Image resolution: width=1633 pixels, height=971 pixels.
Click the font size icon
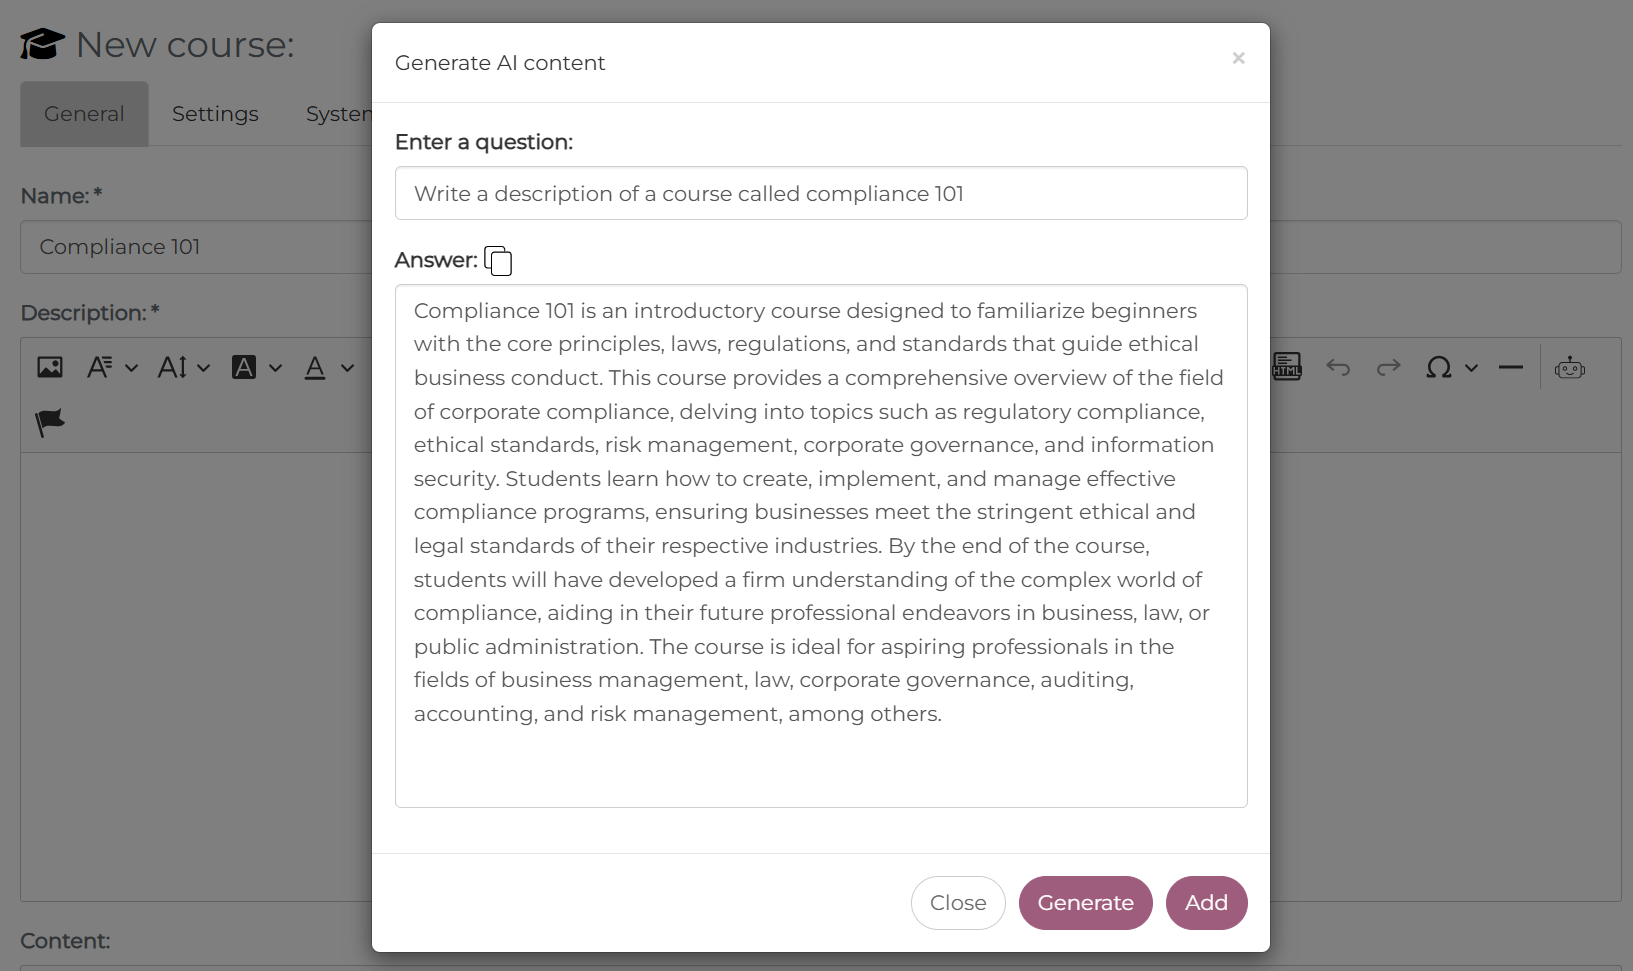(x=172, y=367)
